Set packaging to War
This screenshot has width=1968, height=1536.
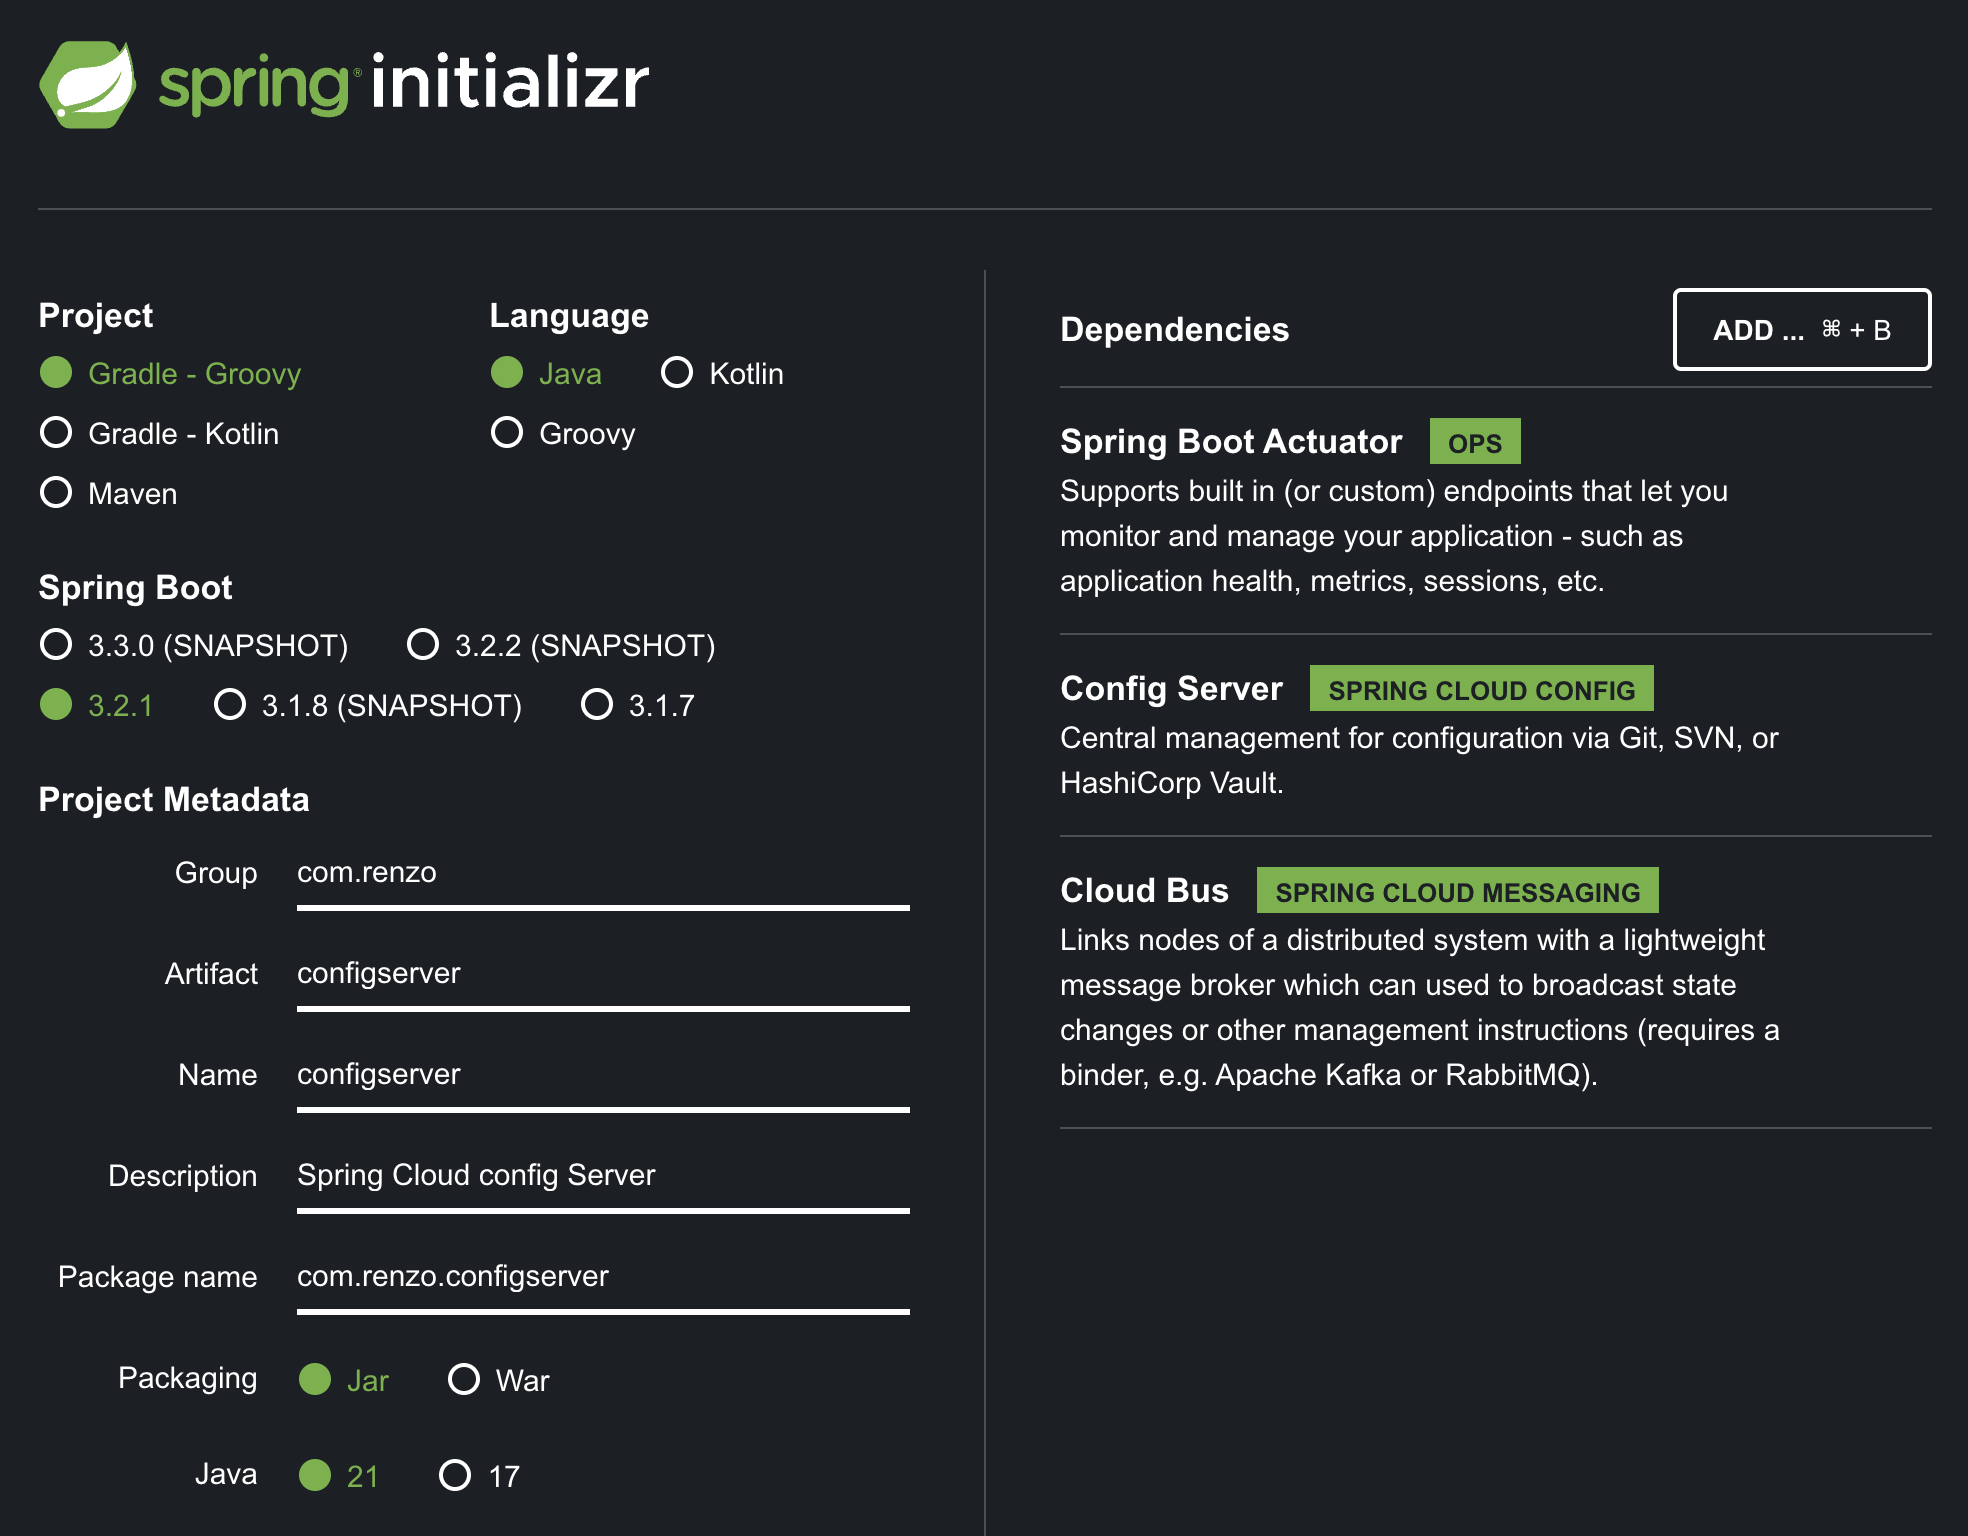(464, 1380)
